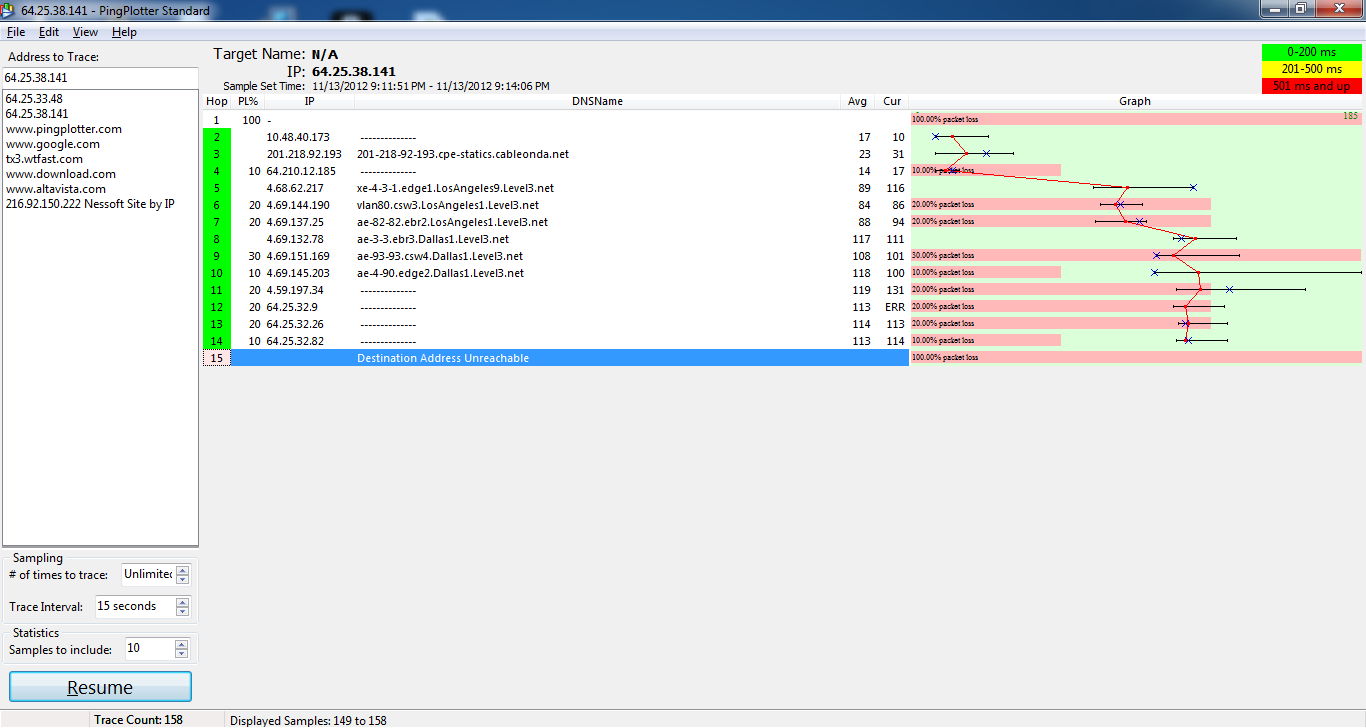Click the Address to Trace input field
Screen dimensions: 1366x728
[x=100, y=77]
